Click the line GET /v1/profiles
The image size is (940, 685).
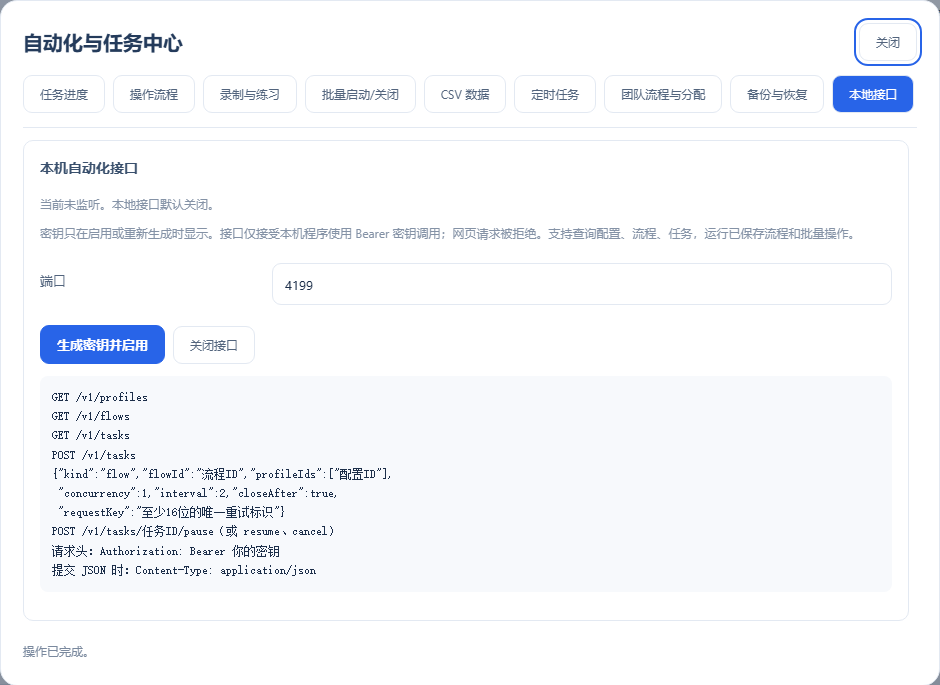coord(100,397)
